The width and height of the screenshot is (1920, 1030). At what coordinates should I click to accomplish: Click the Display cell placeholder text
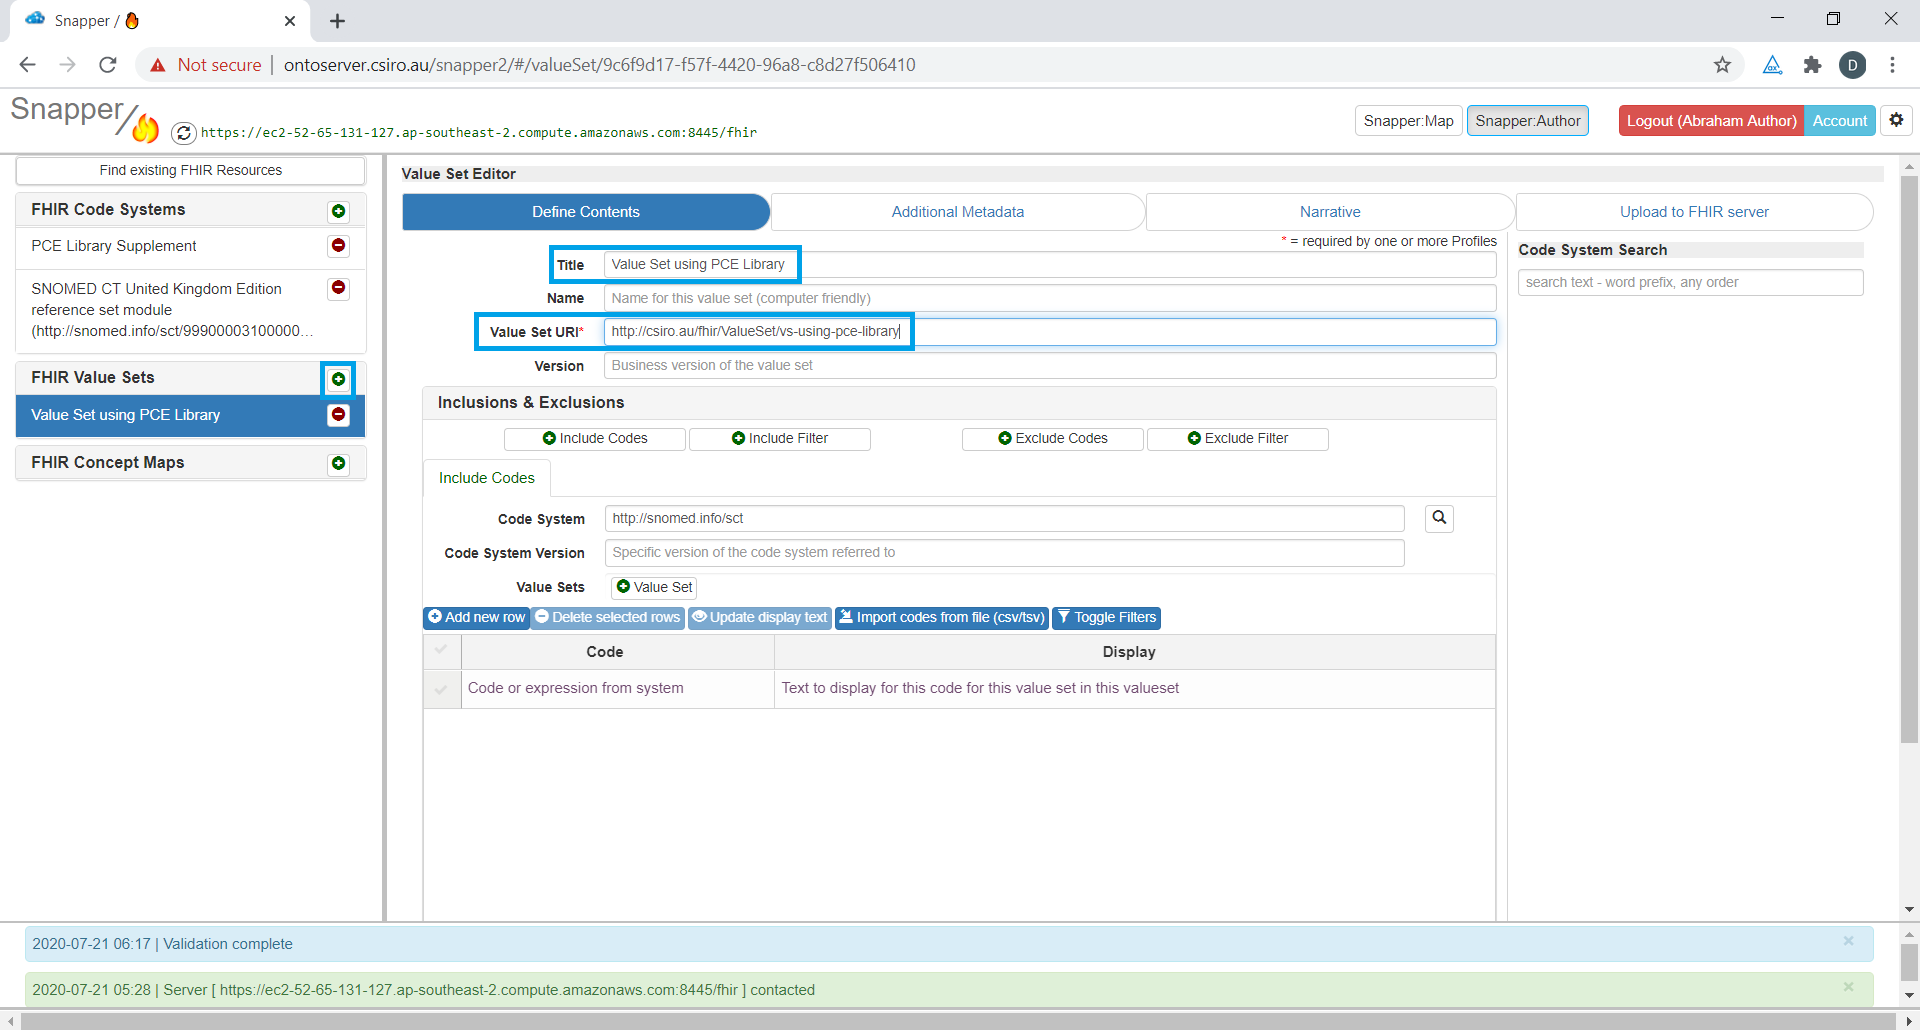[x=980, y=688]
